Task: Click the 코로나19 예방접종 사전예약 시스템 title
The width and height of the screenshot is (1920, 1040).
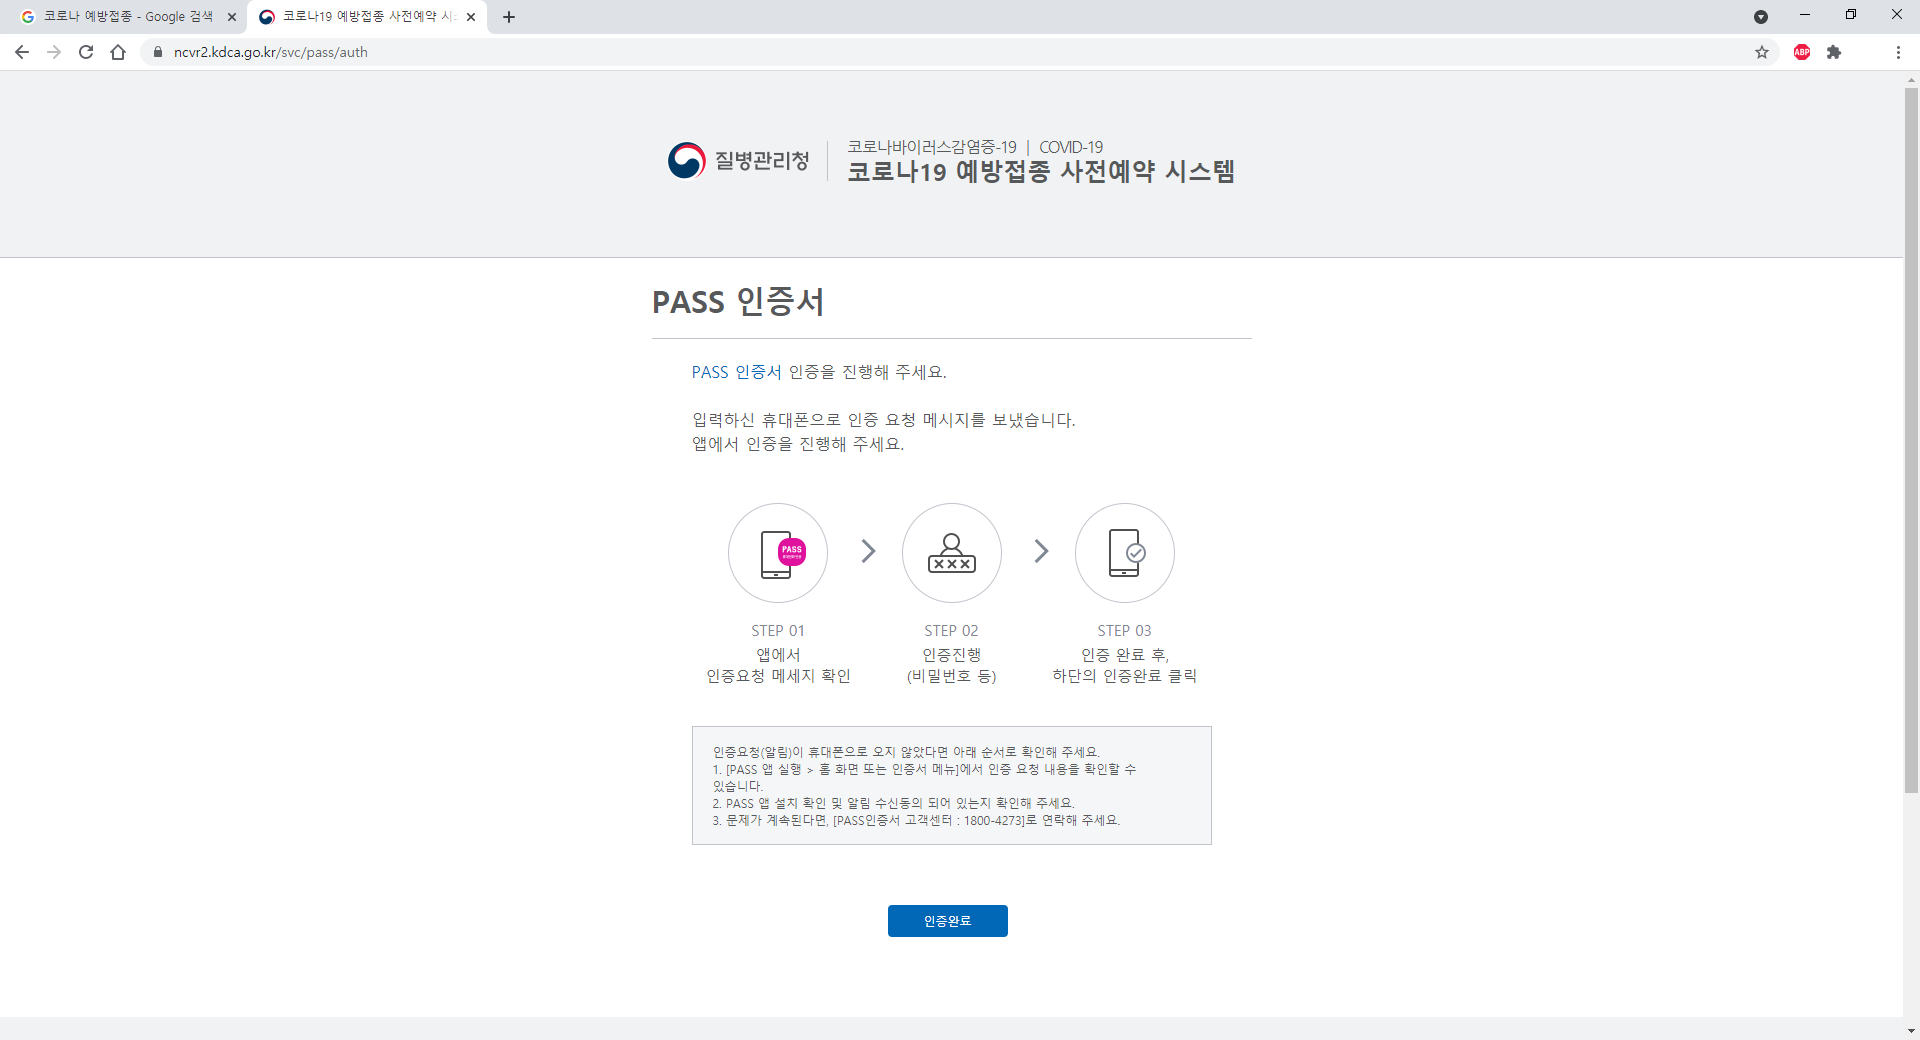Action: [x=1041, y=172]
